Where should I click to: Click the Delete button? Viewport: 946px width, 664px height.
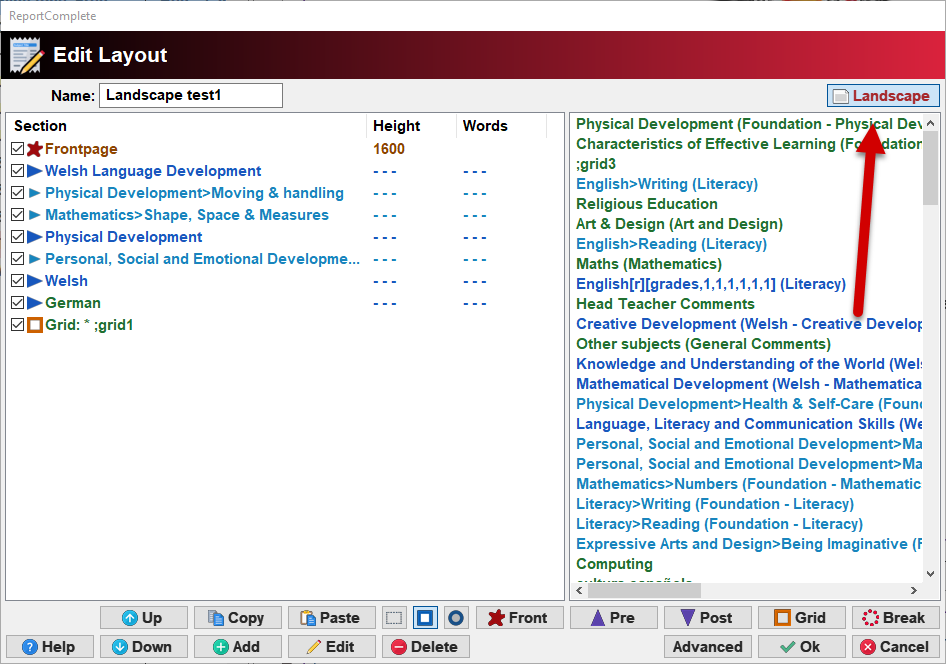click(x=426, y=647)
